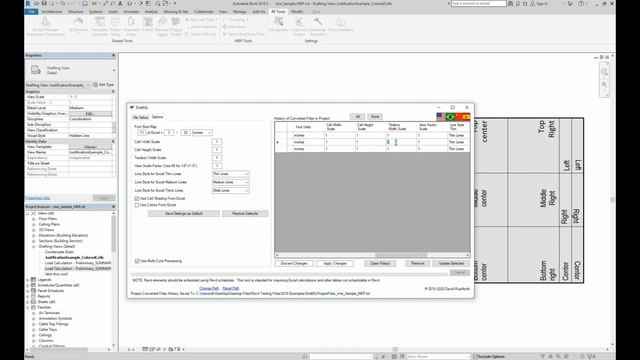Select Condensate Drain drafting view
Screen dimensions: 640x360
59,252
